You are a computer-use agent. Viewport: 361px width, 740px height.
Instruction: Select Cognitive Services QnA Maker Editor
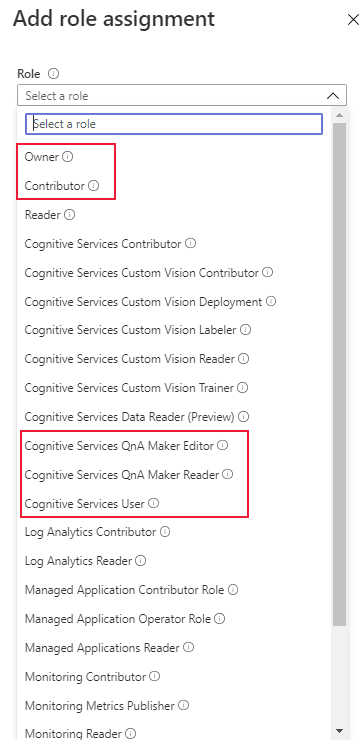click(x=119, y=446)
